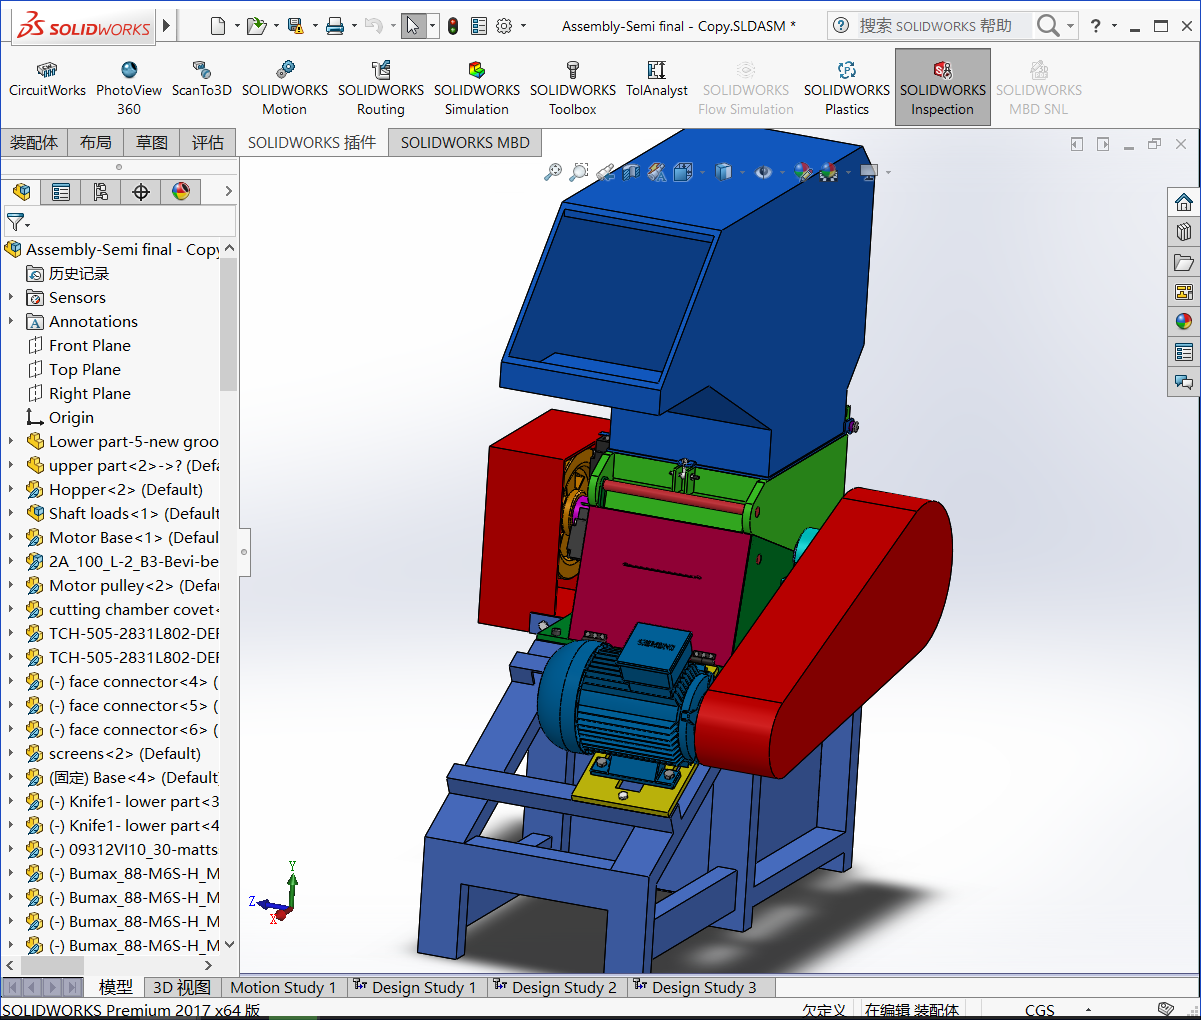
Task: Expand Motor Base<1> component
Action: 11,537
